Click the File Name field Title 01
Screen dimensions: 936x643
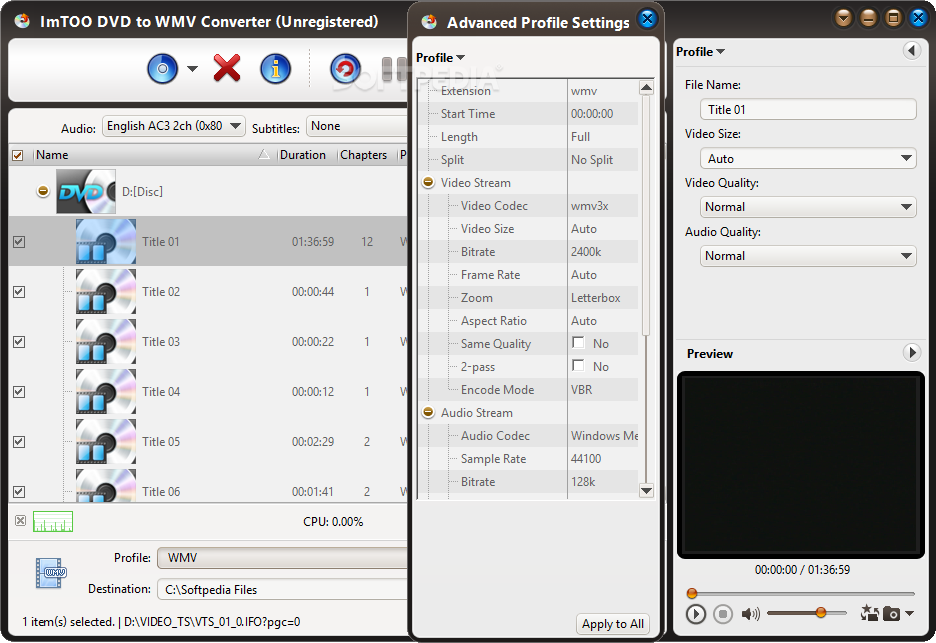click(808, 110)
